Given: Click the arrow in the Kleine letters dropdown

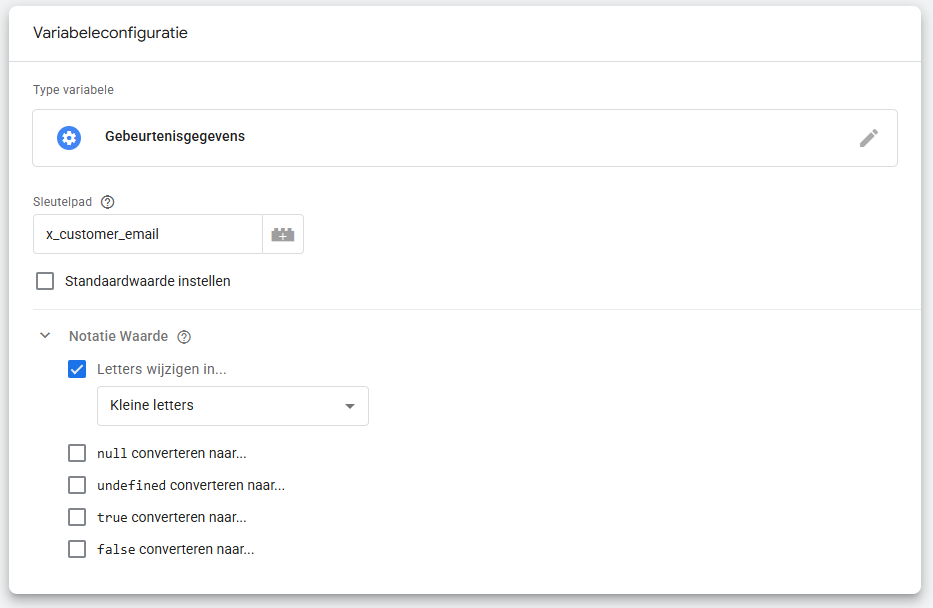Looking at the screenshot, I should tap(349, 406).
